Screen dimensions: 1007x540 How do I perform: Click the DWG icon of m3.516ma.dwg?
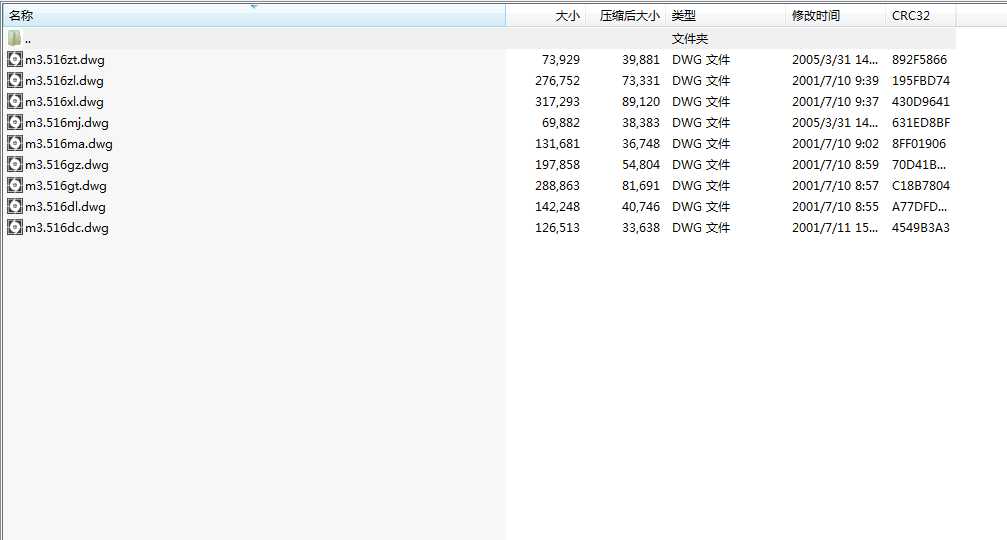click(x=15, y=144)
